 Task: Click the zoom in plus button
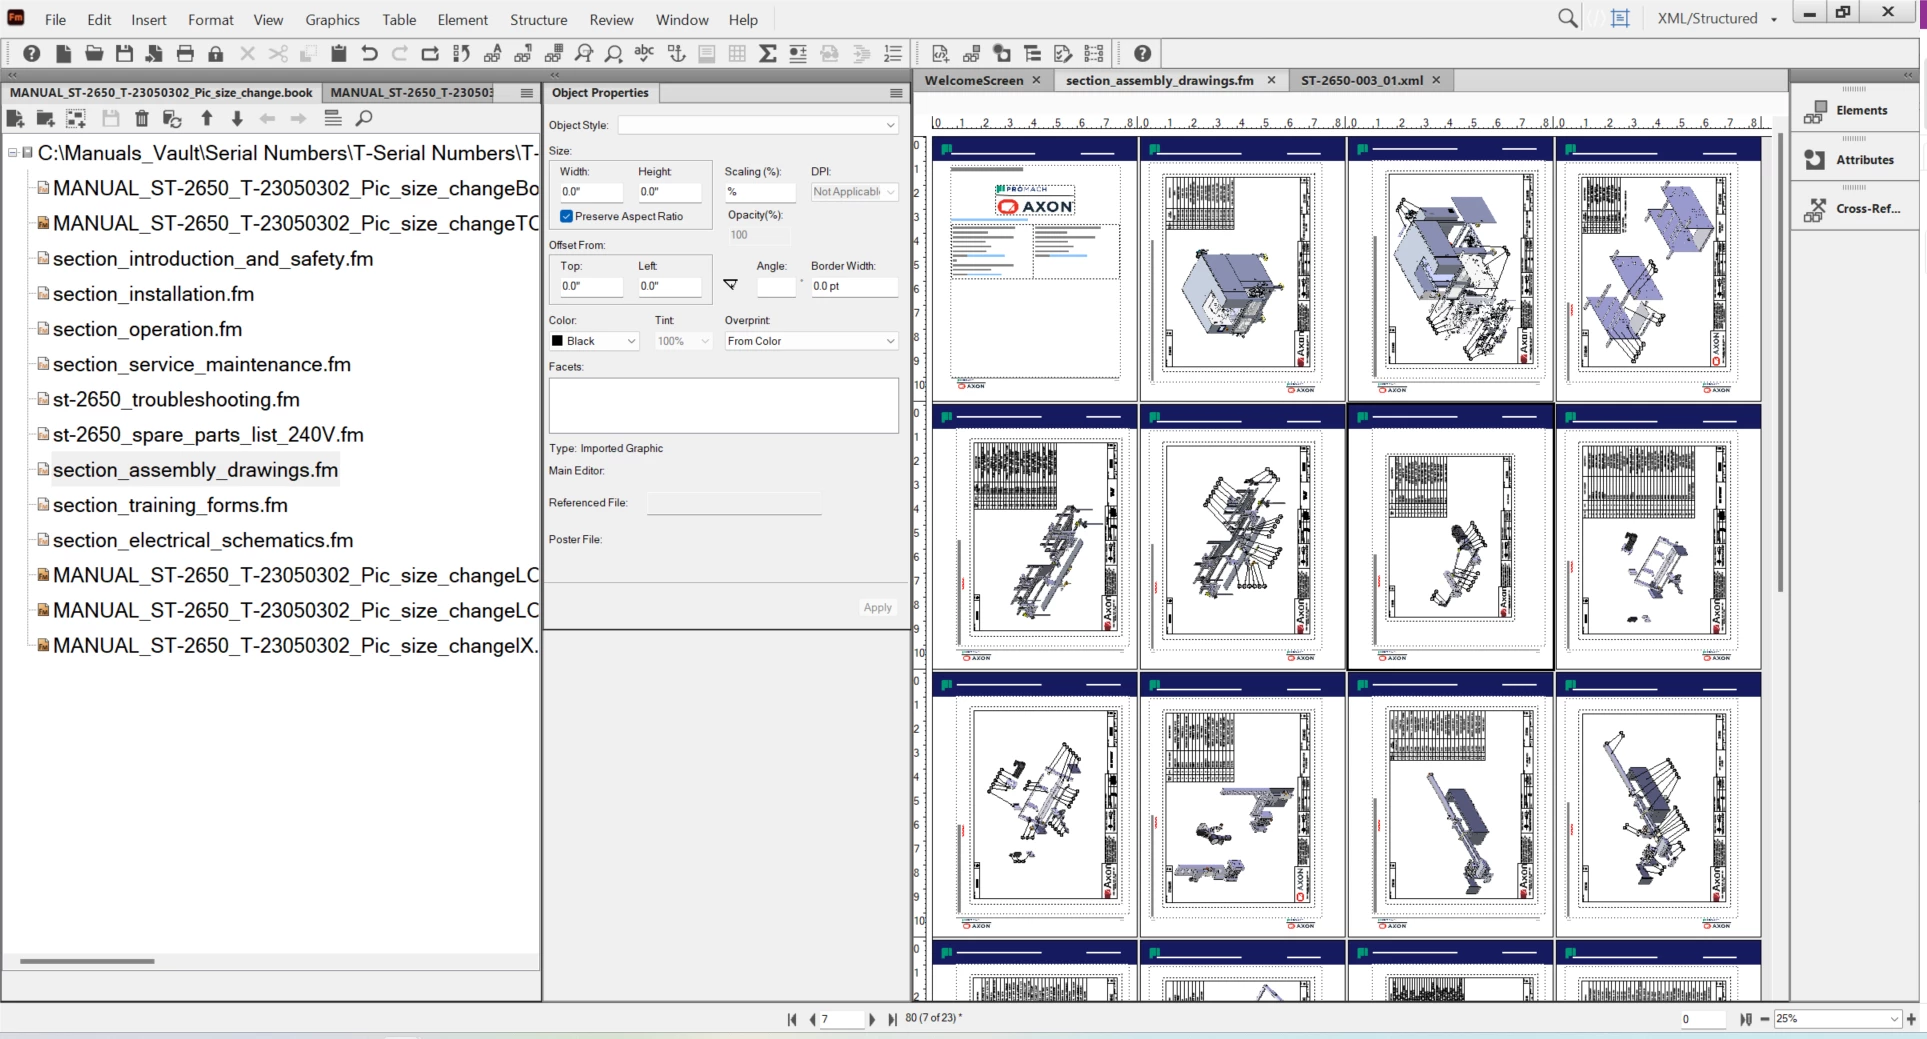1912,1019
